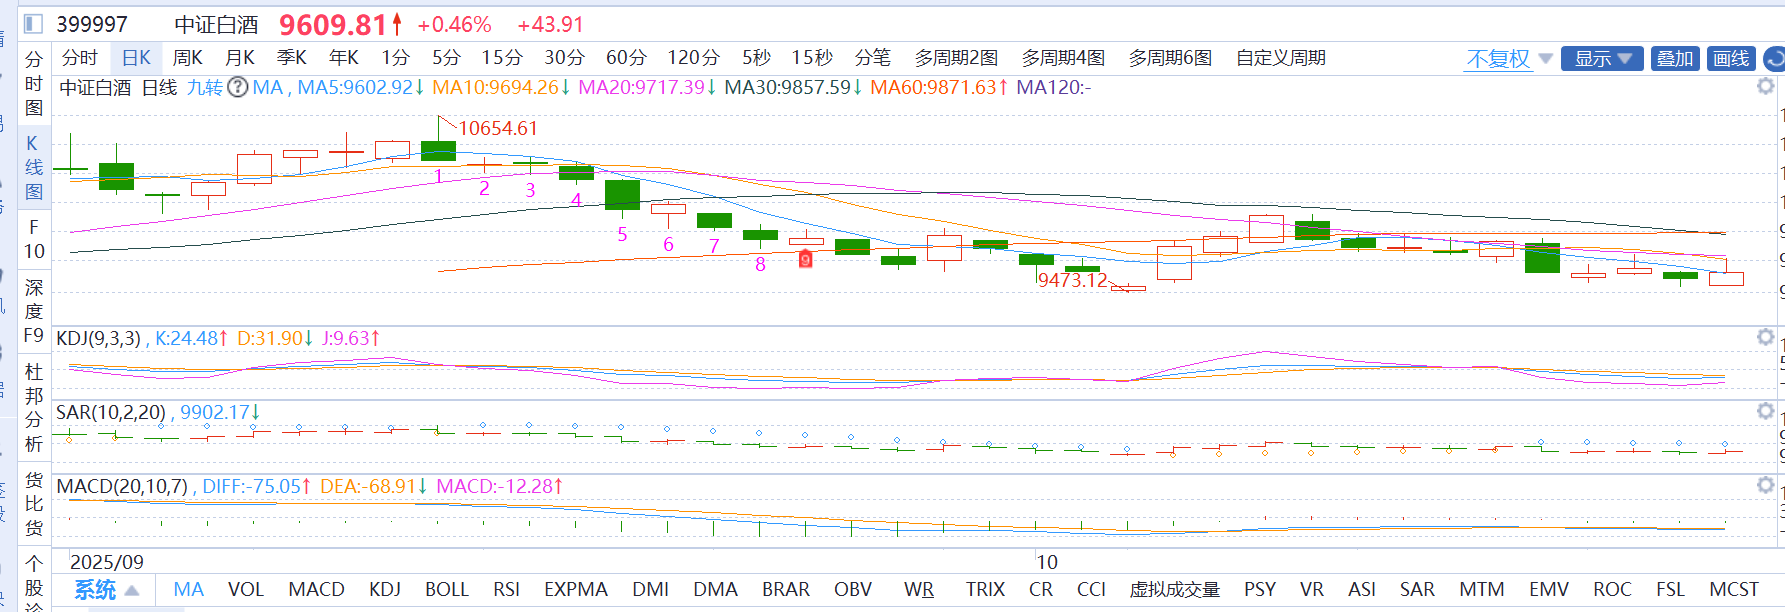Open the K线图 sidebar view
Image resolution: width=1785 pixels, height=612 pixels.
pos(34,167)
